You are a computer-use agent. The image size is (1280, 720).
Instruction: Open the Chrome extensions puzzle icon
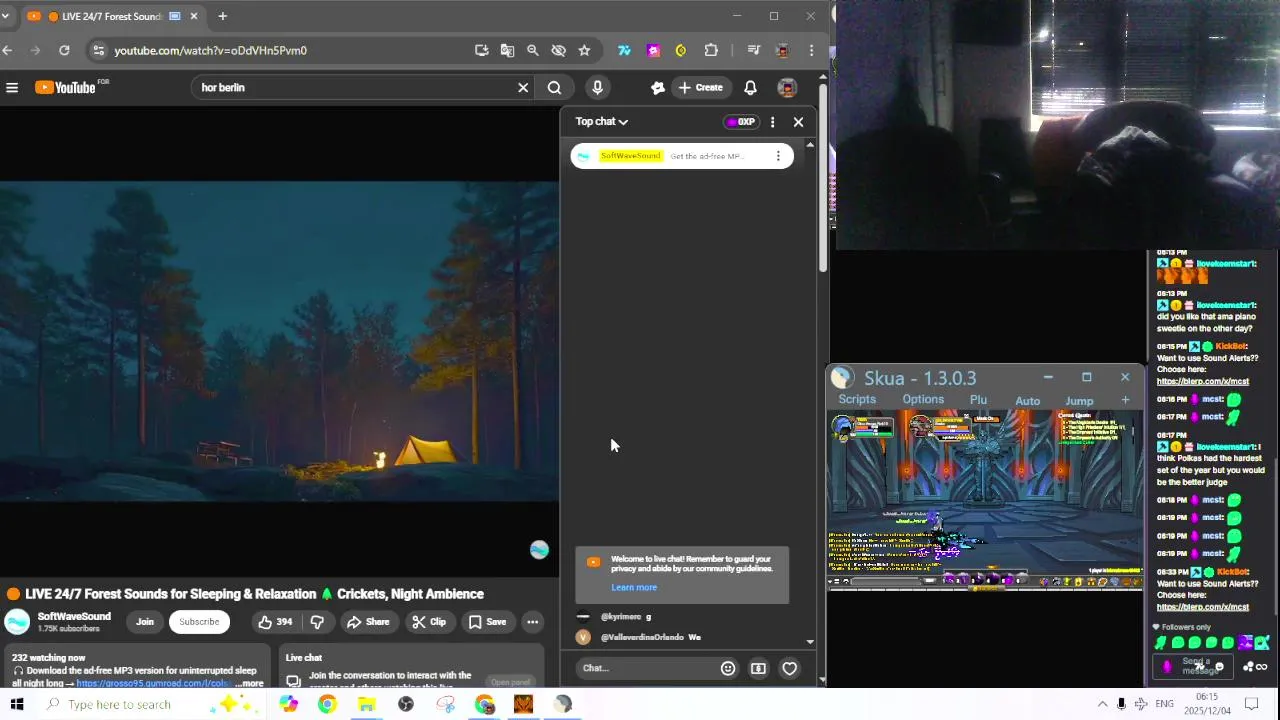point(711,50)
